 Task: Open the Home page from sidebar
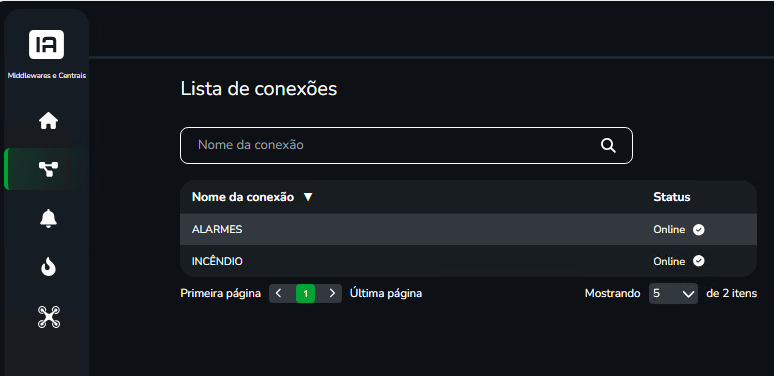click(48, 121)
